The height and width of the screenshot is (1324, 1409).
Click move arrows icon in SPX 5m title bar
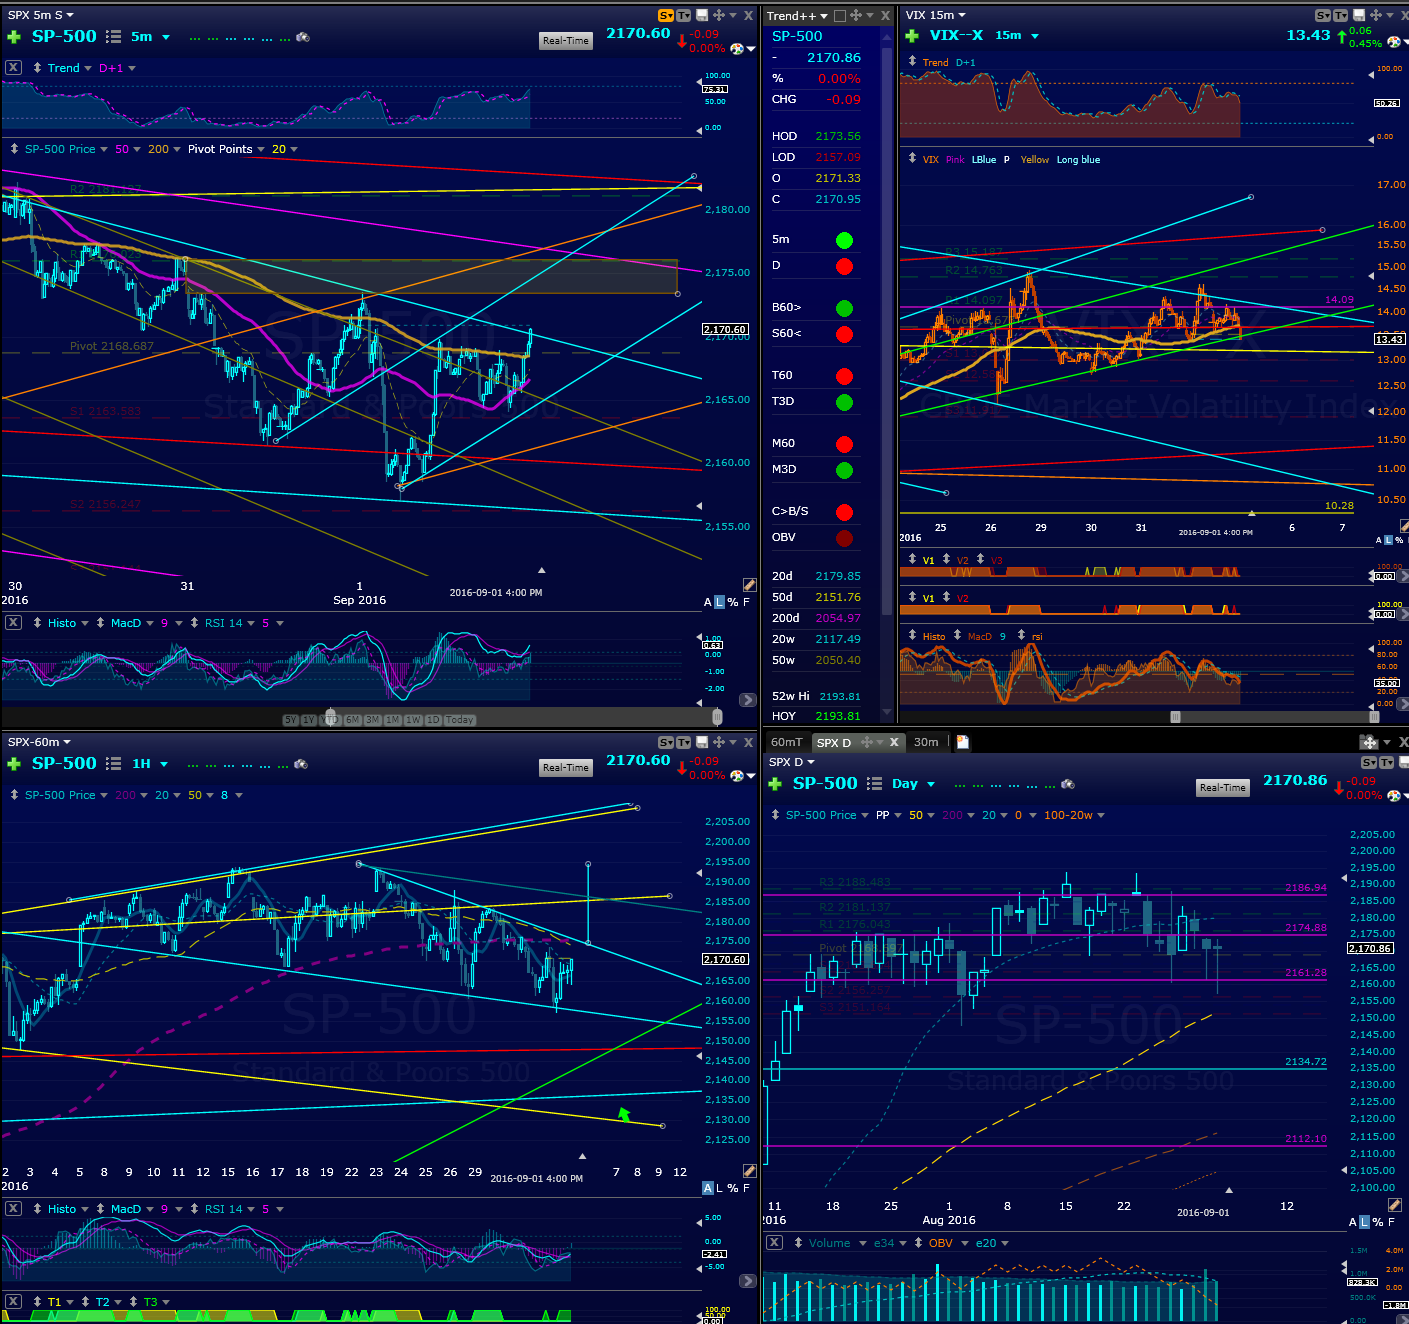coord(718,15)
